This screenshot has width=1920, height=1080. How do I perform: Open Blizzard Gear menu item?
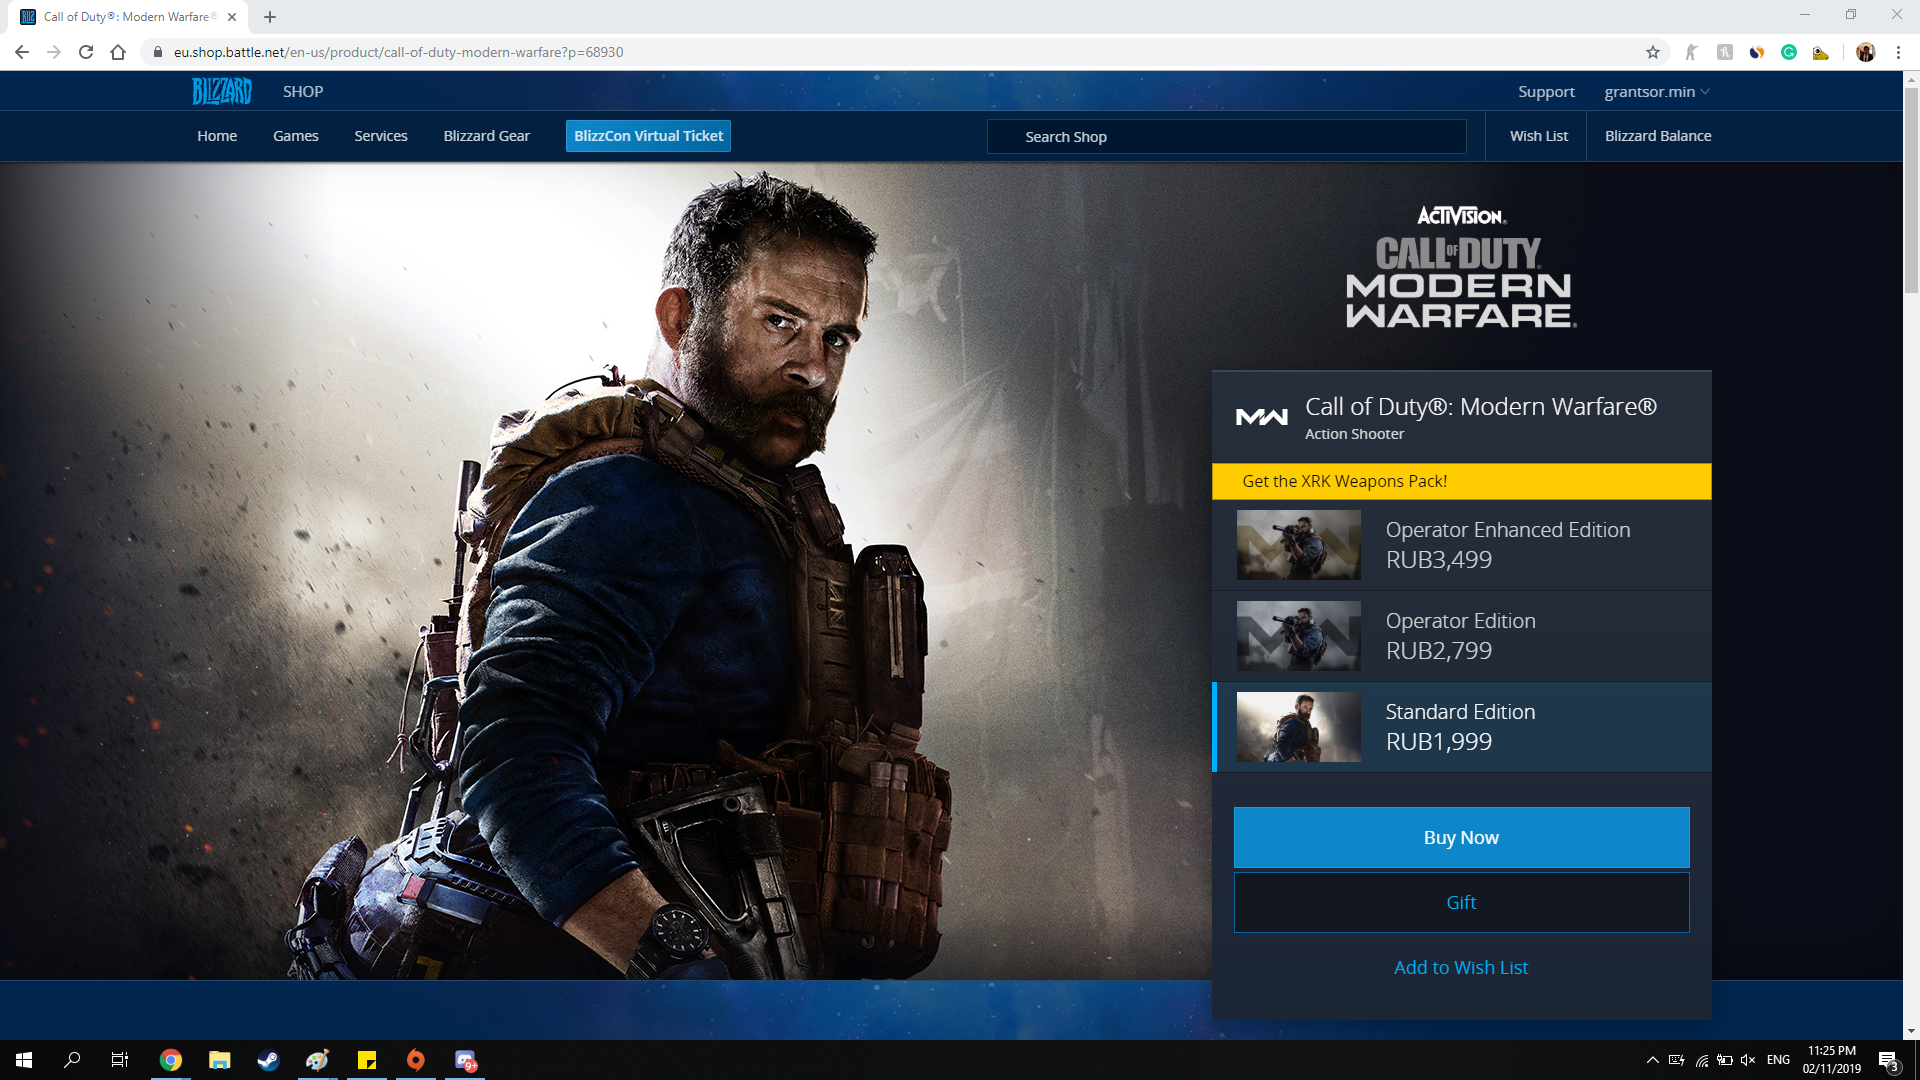[487, 136]
